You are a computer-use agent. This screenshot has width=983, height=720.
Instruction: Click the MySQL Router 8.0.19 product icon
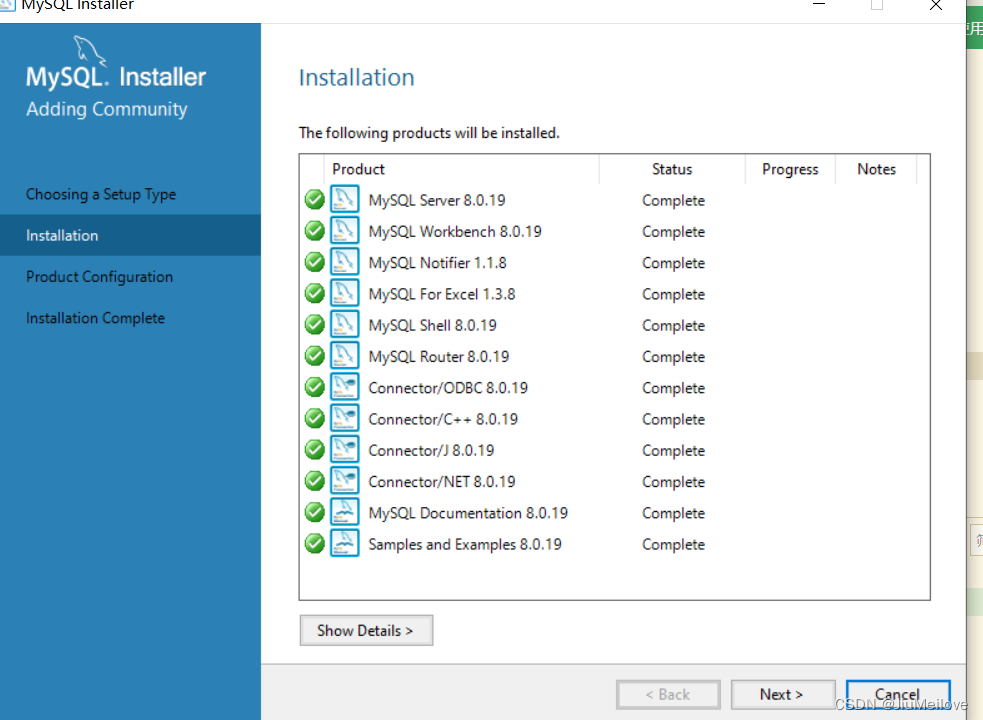344,356
